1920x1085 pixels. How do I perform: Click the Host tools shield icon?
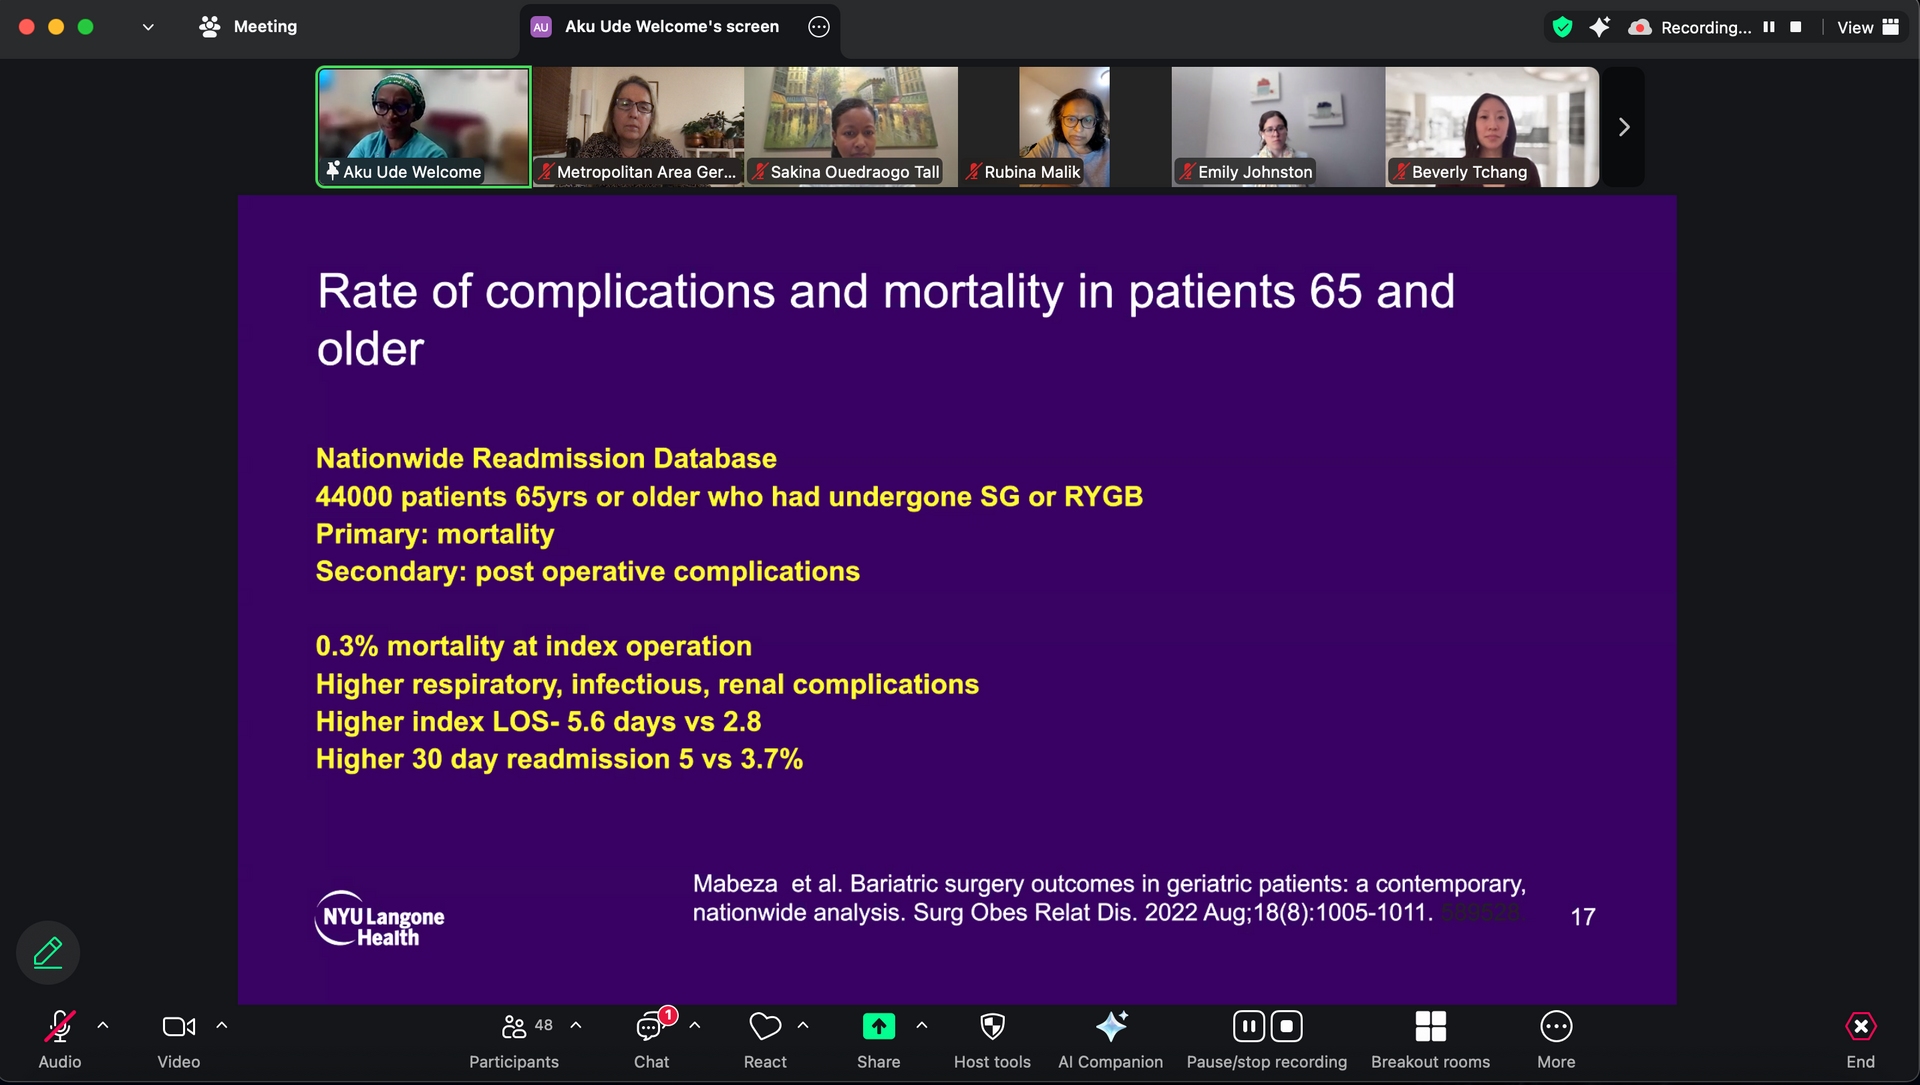click(991, 1027)
